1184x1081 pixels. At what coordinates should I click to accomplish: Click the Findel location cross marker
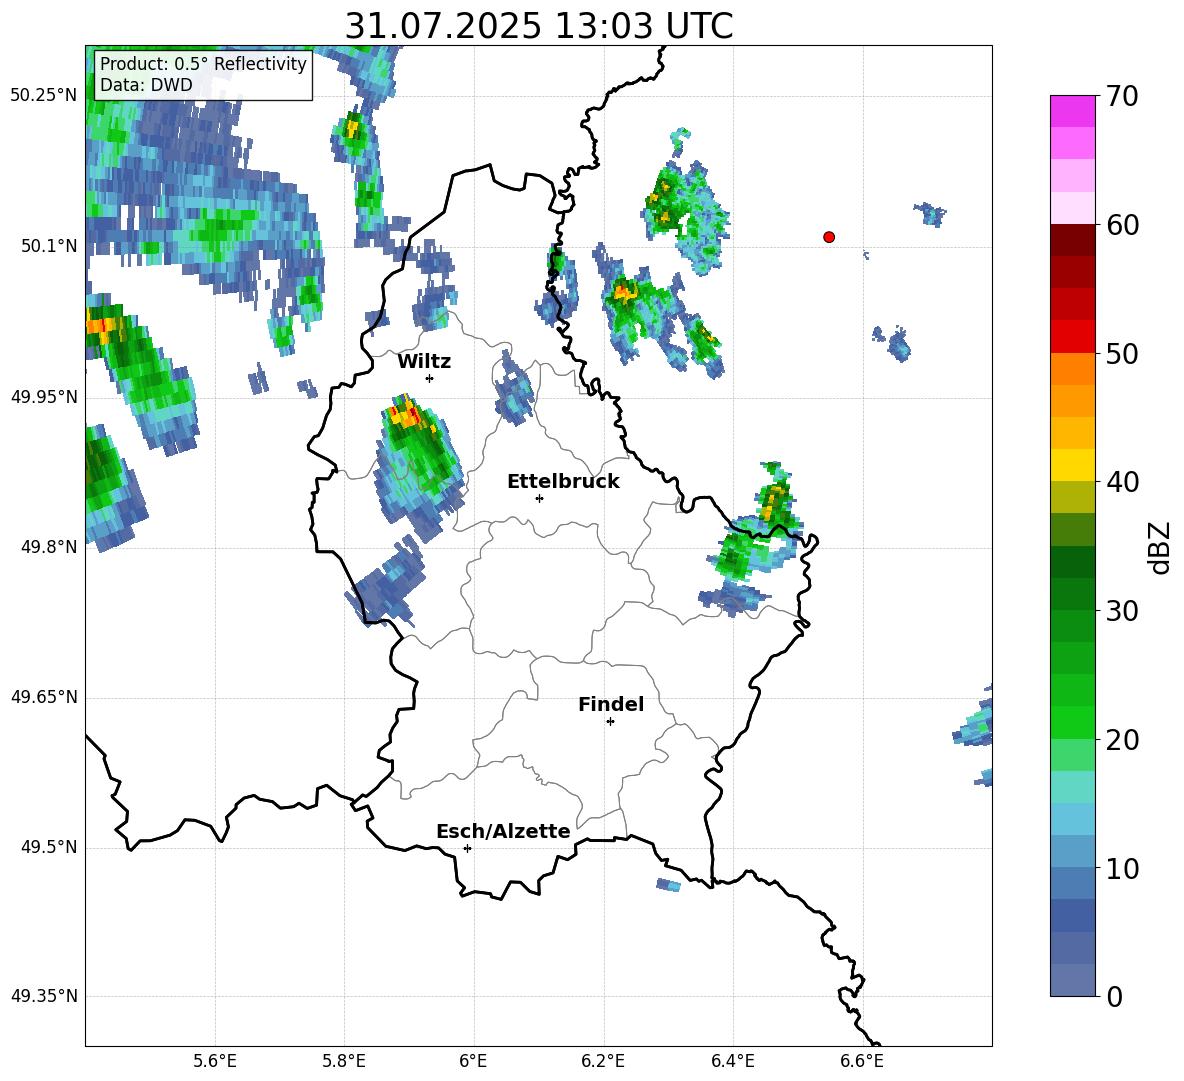[610, 722]
